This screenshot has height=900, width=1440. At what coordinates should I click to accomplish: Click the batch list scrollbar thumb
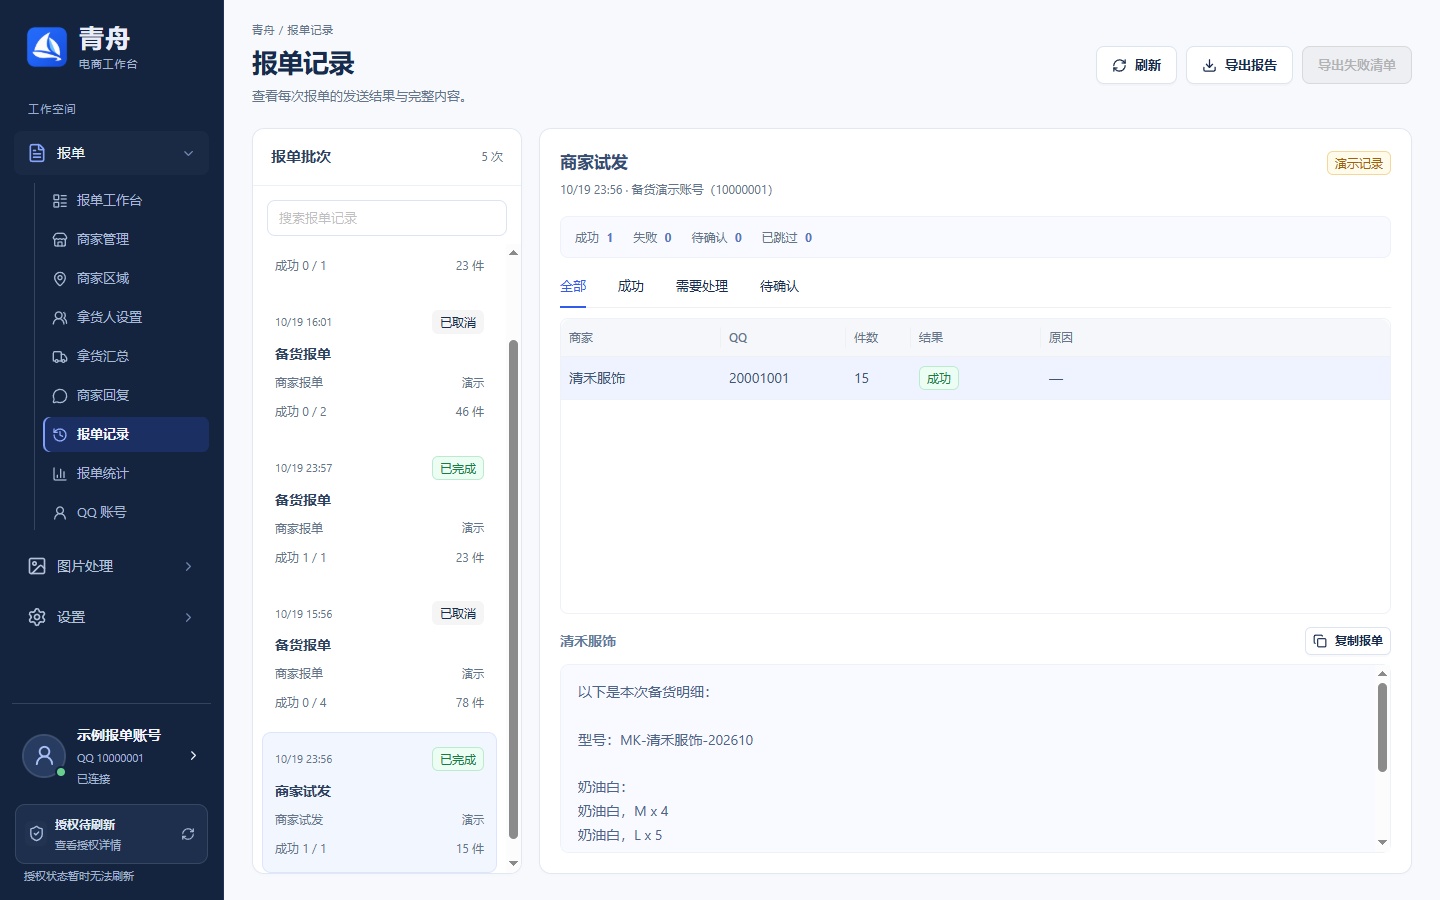click(x=514, y=589)
